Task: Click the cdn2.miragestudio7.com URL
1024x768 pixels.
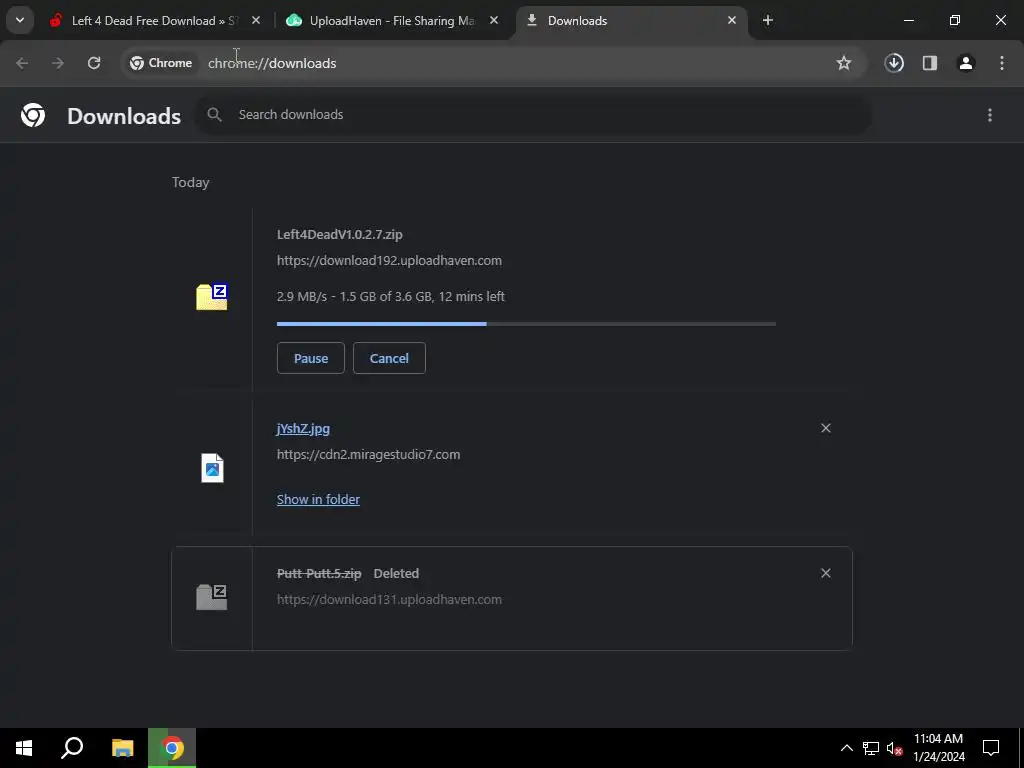Action: pyautogui.click(x=368, y=455)
